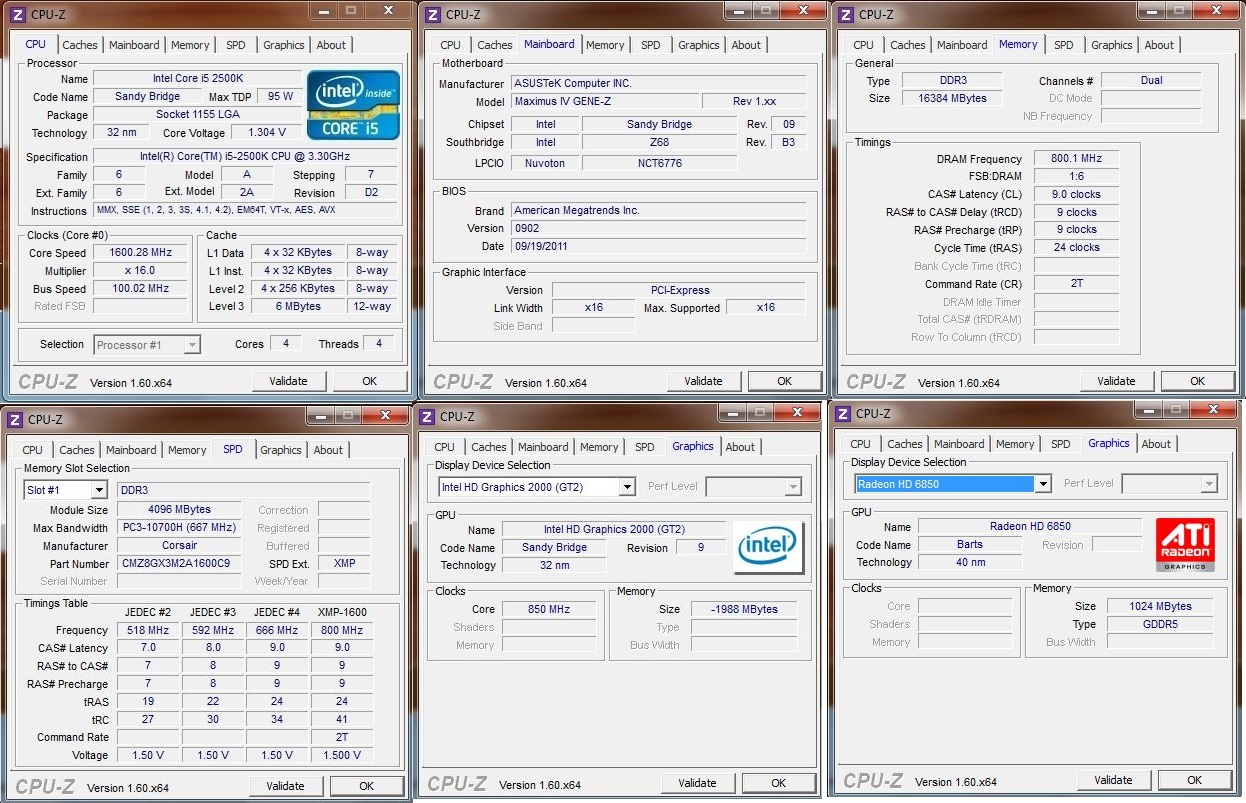Open Mainboard tab in the Radeon HD 6850 window
The height and width of the screenshot is (803, 1246).
pyautogui.click(x=959, y=444)
